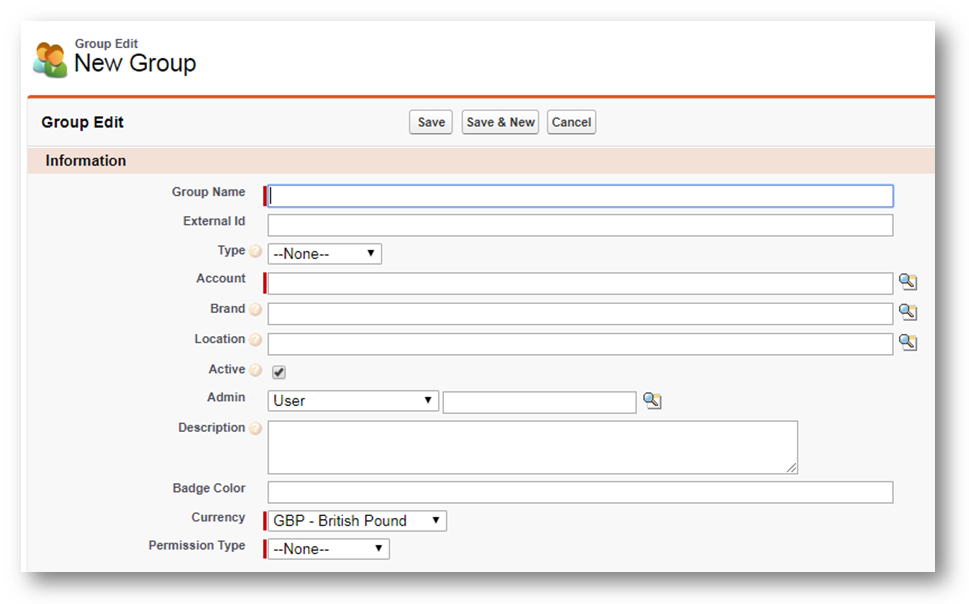Click the help icon next to Location

pyautogui.click(x=256, y=340)
